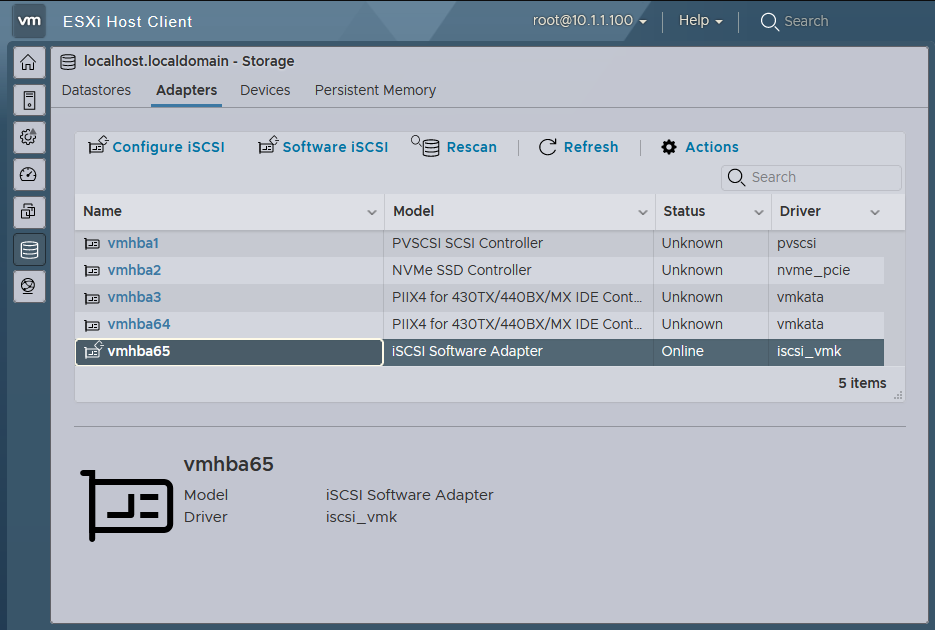Click the adapter icon beside vmhba1
Viewport: 935px width, 630px height.
point(92,243)
